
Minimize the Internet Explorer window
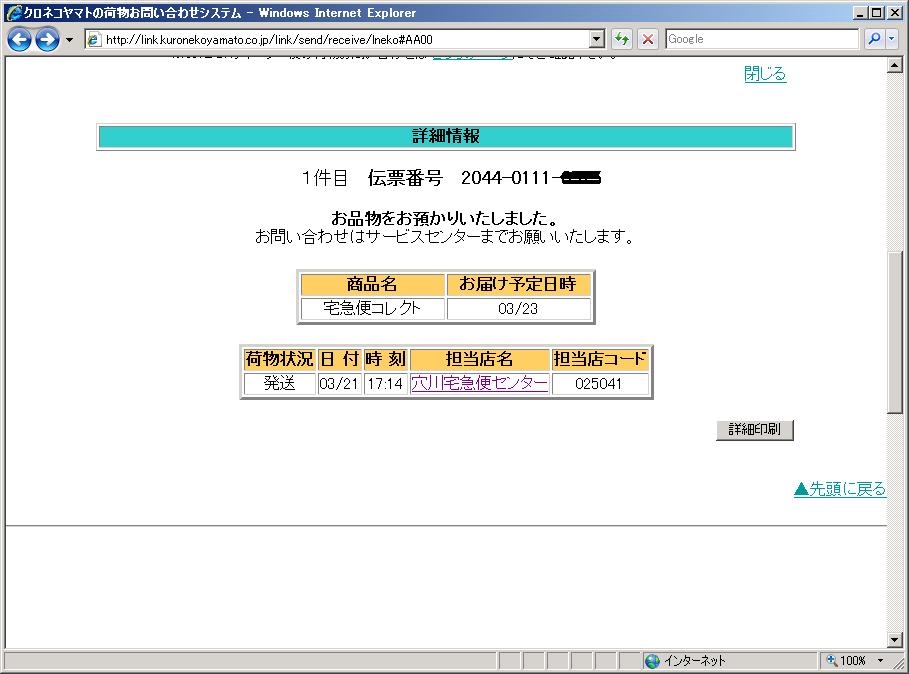click(x=861, y=12)
